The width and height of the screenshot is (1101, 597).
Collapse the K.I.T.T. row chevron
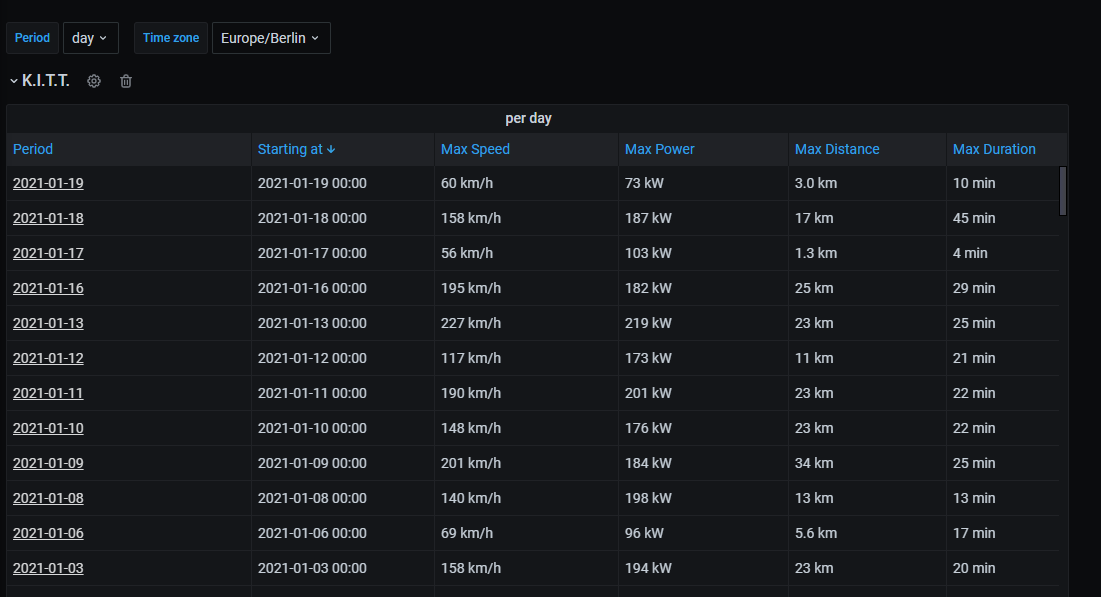pos(14,81)
